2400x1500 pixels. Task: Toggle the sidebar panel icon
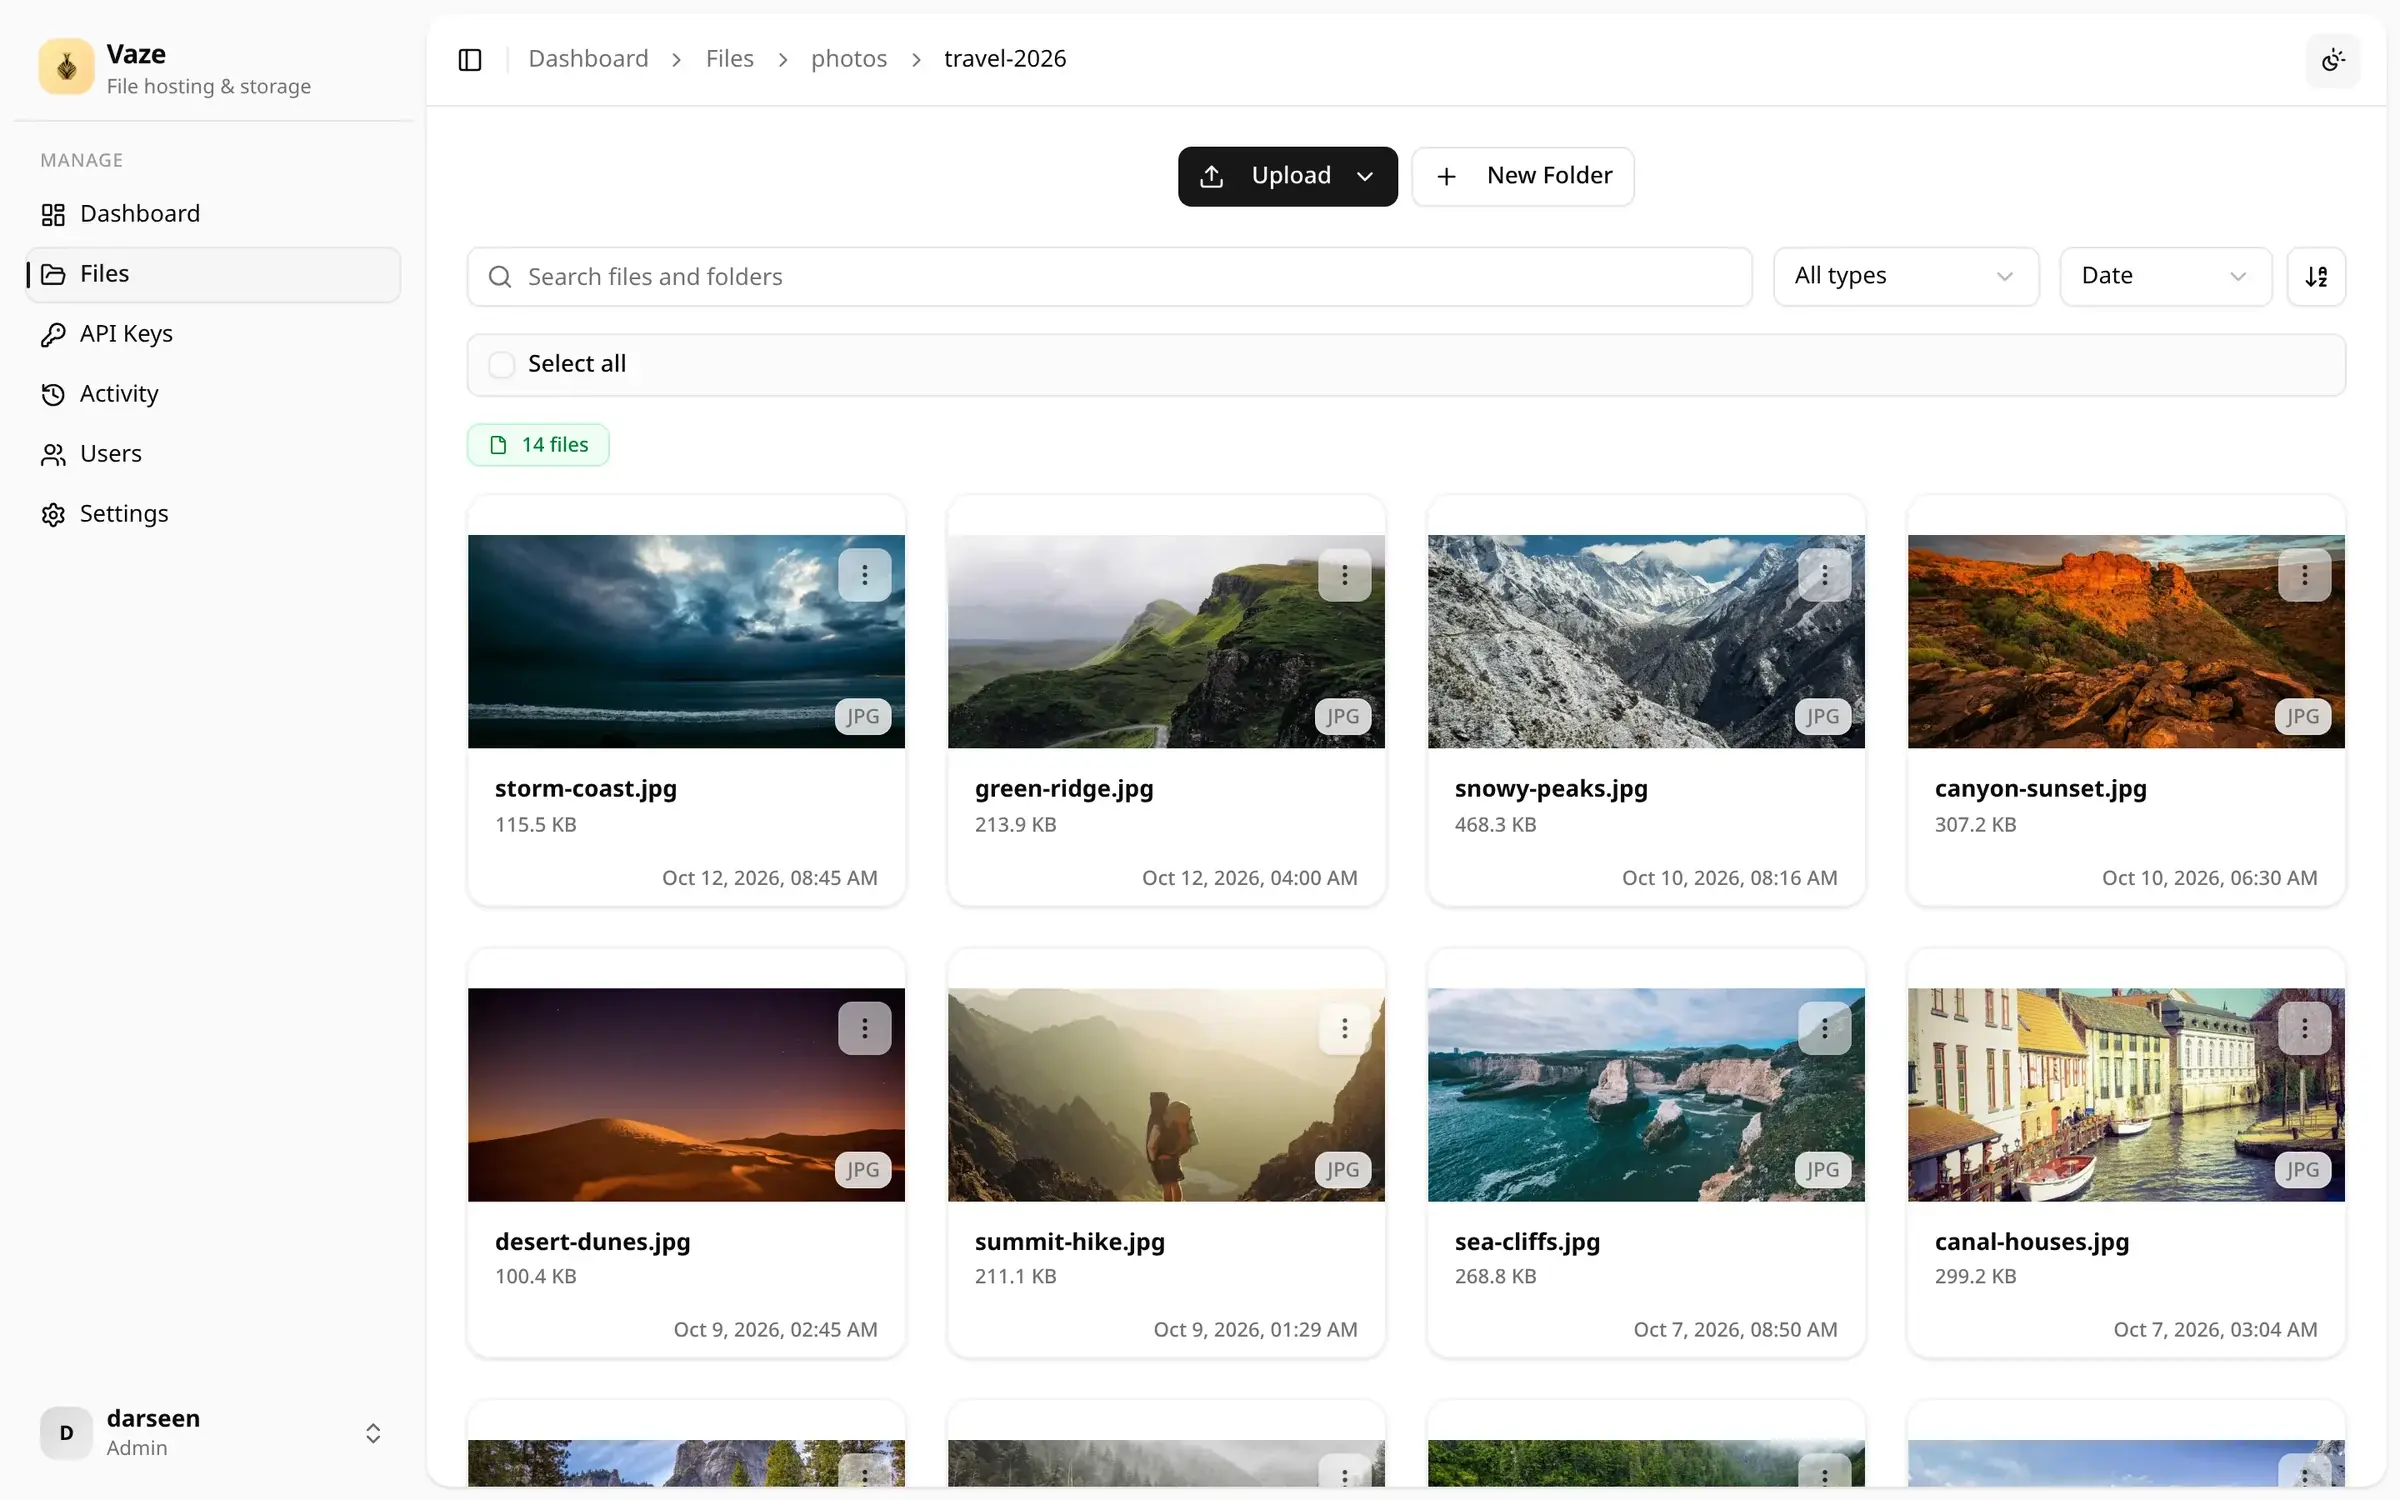tap(470, 59)
